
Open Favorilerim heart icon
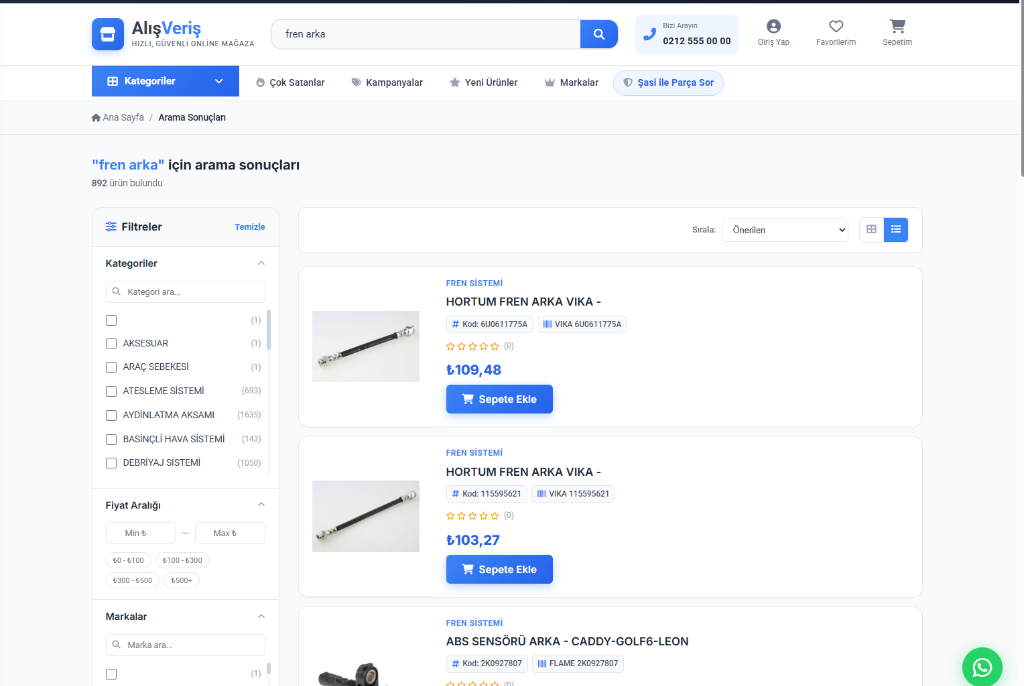pyautogui.click(x=836, y=26)
